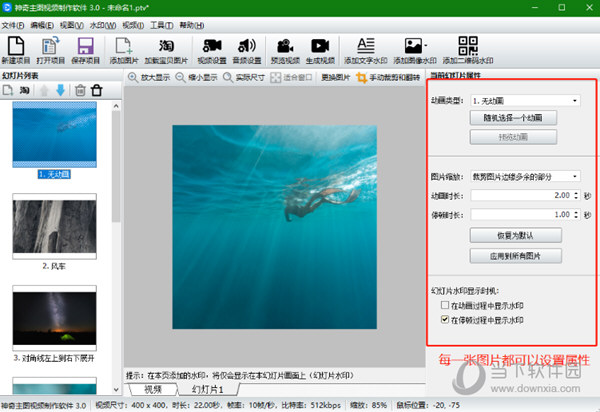Click status bar text 缩放: 85%

coord(368,405)
